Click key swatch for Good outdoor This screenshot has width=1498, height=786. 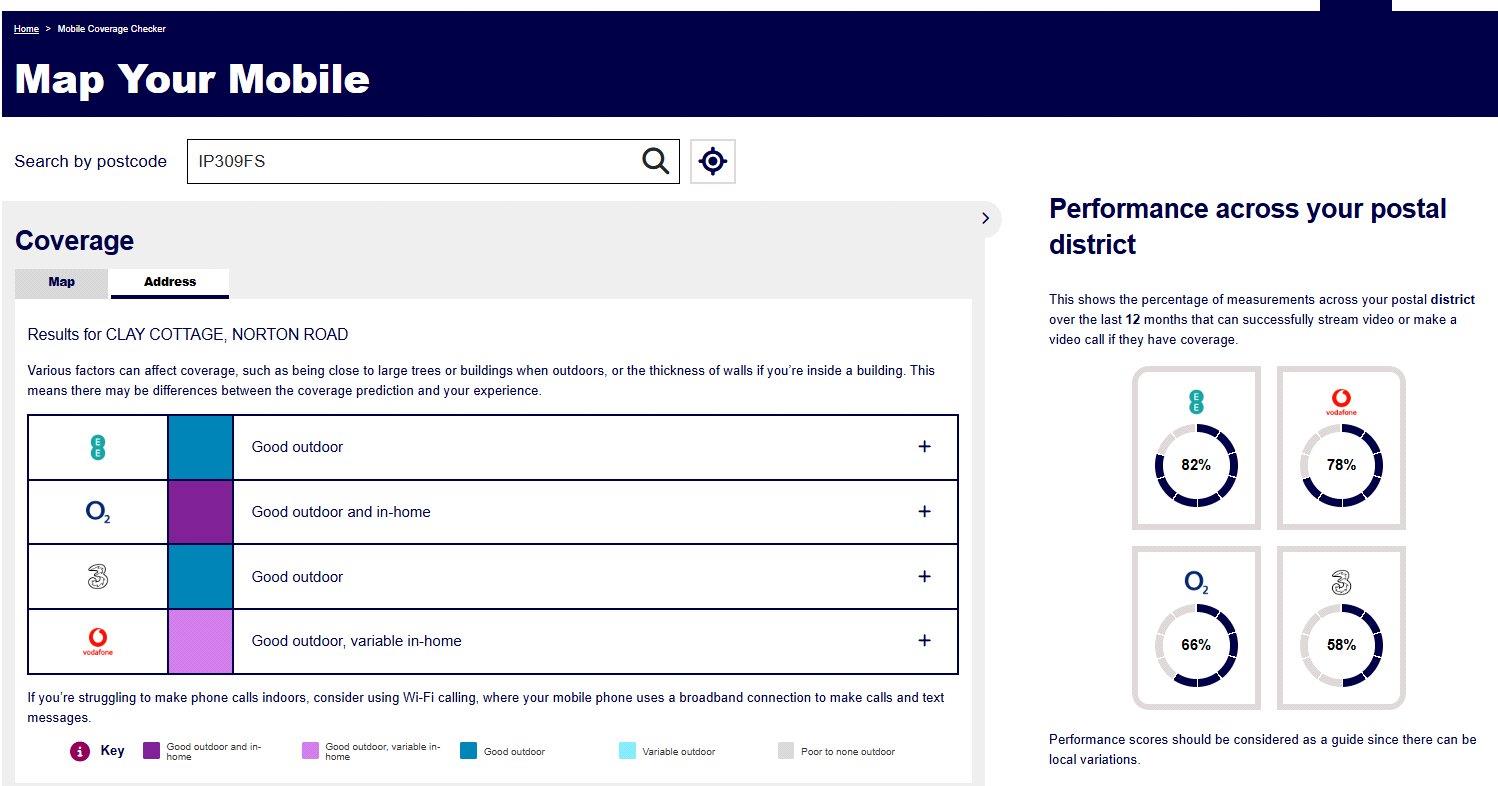tap(469, 751)
